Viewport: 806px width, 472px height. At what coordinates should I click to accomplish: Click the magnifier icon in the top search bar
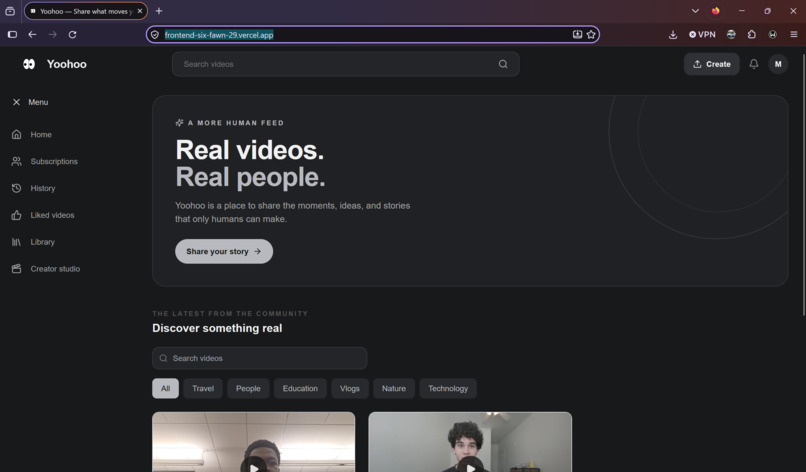[503, 64]
